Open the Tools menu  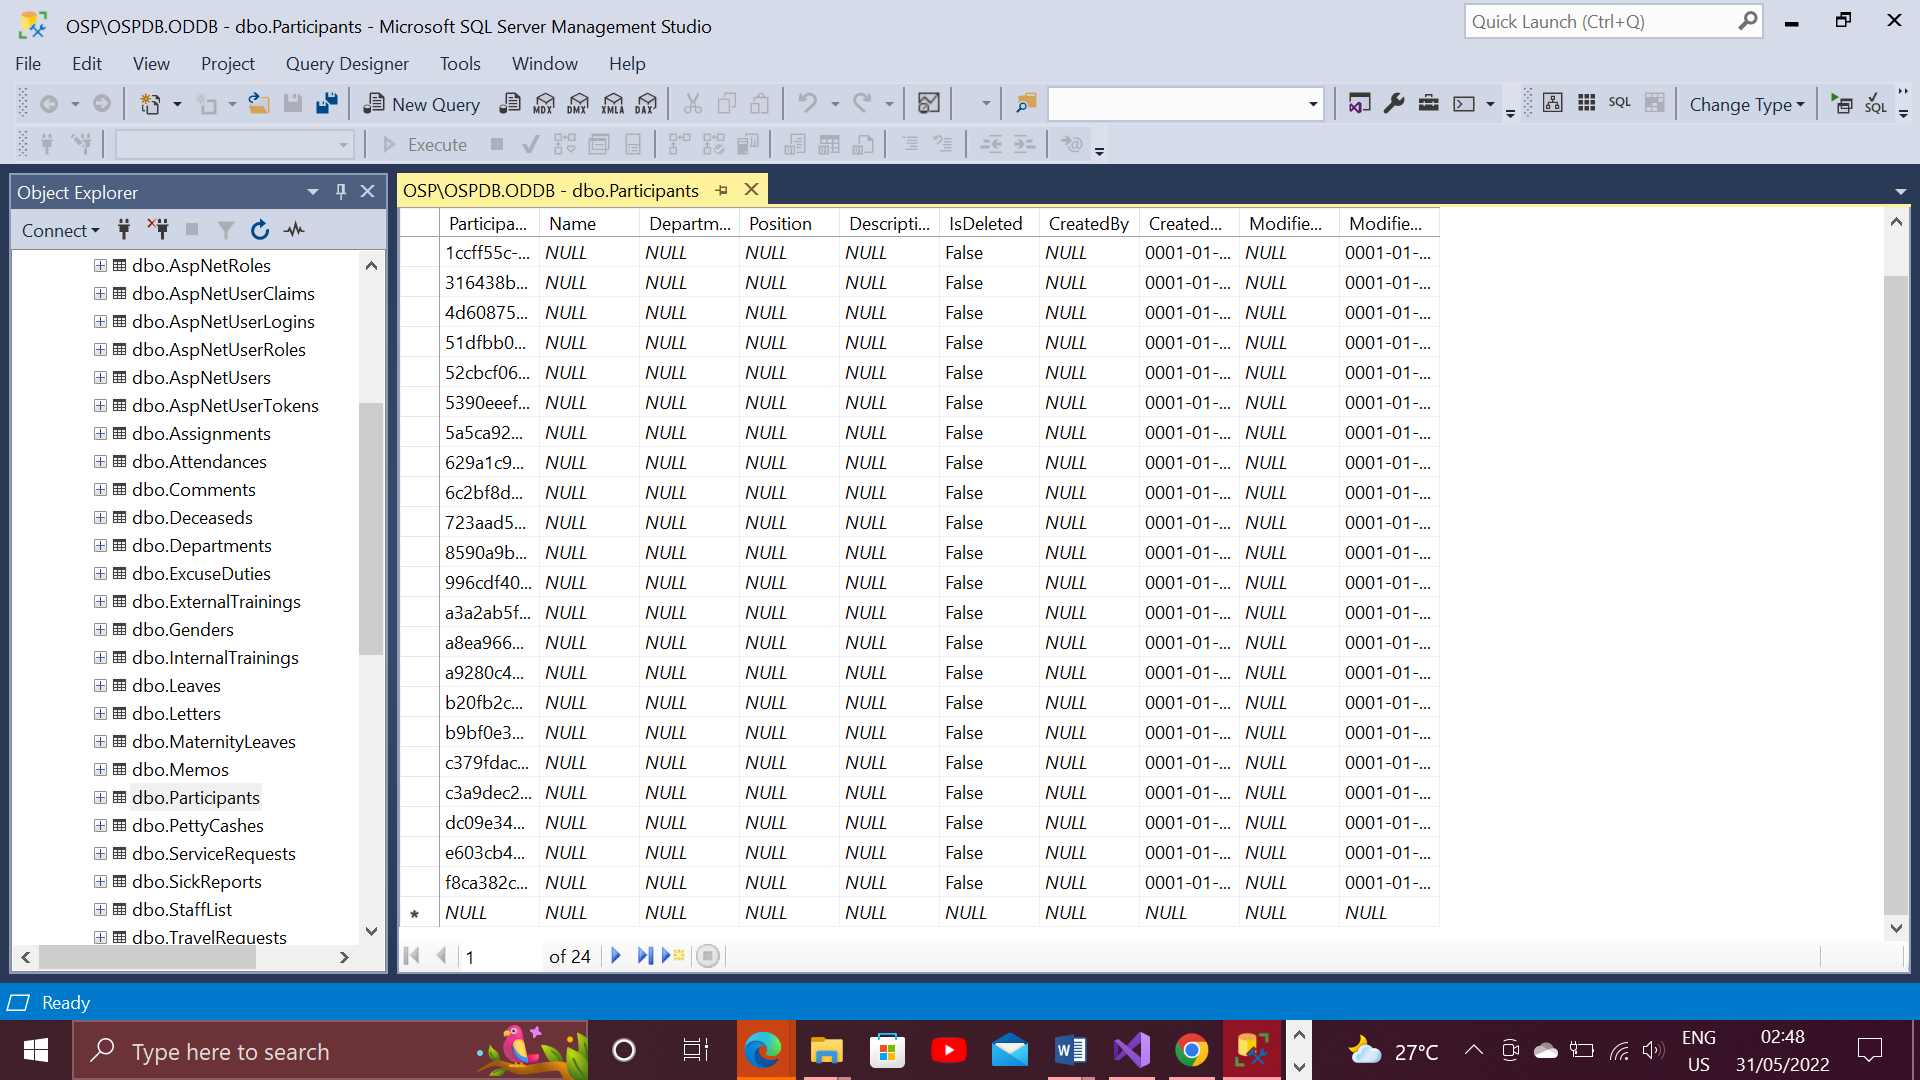460,63
